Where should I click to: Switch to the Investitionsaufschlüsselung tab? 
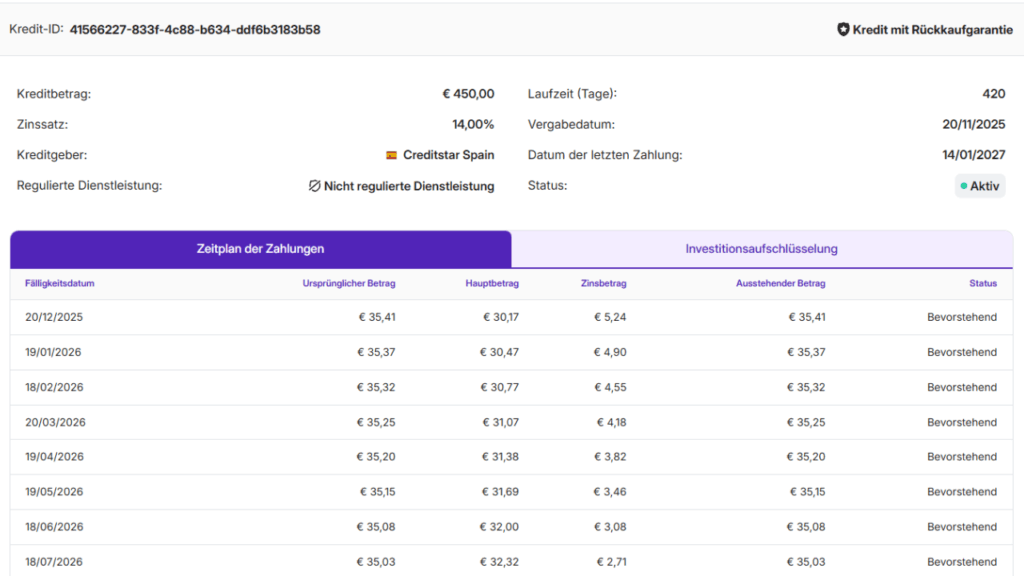761,249
